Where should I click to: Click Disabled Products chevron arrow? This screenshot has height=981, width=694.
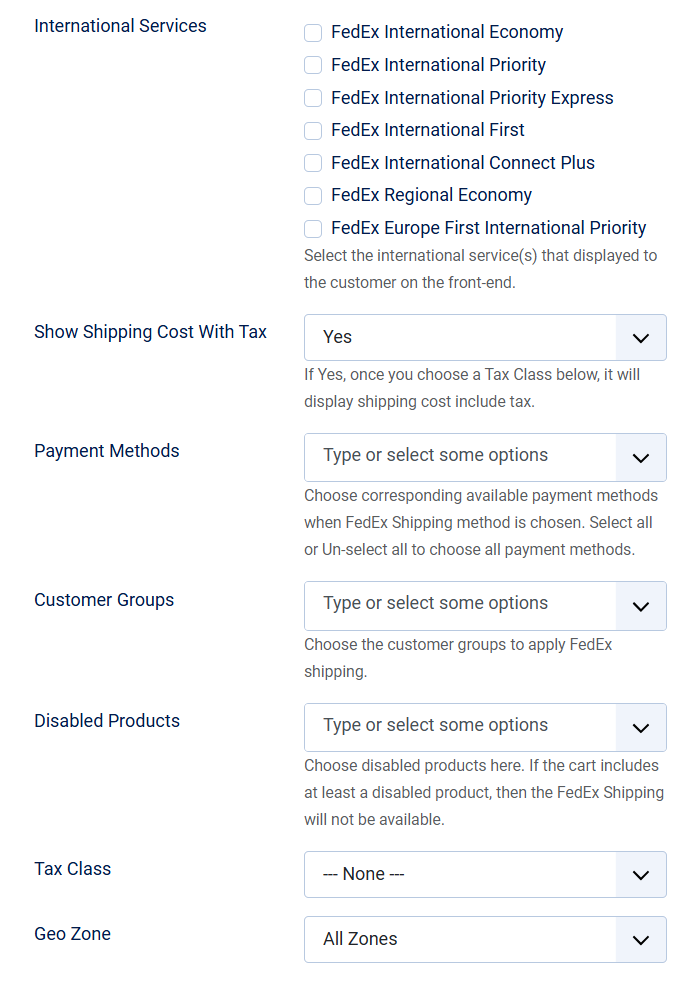click(641, 728)
